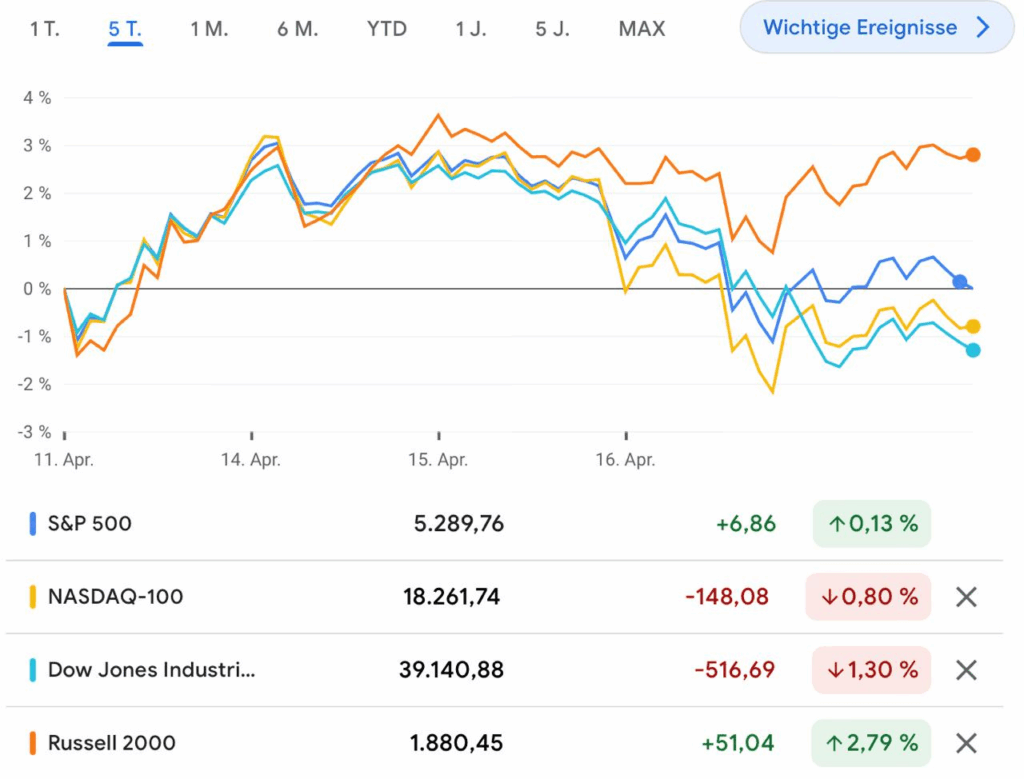Click the Russell 2000 orange endpoint dot
This screenshot has height=779, width=1024.
(x=973, y=155)
